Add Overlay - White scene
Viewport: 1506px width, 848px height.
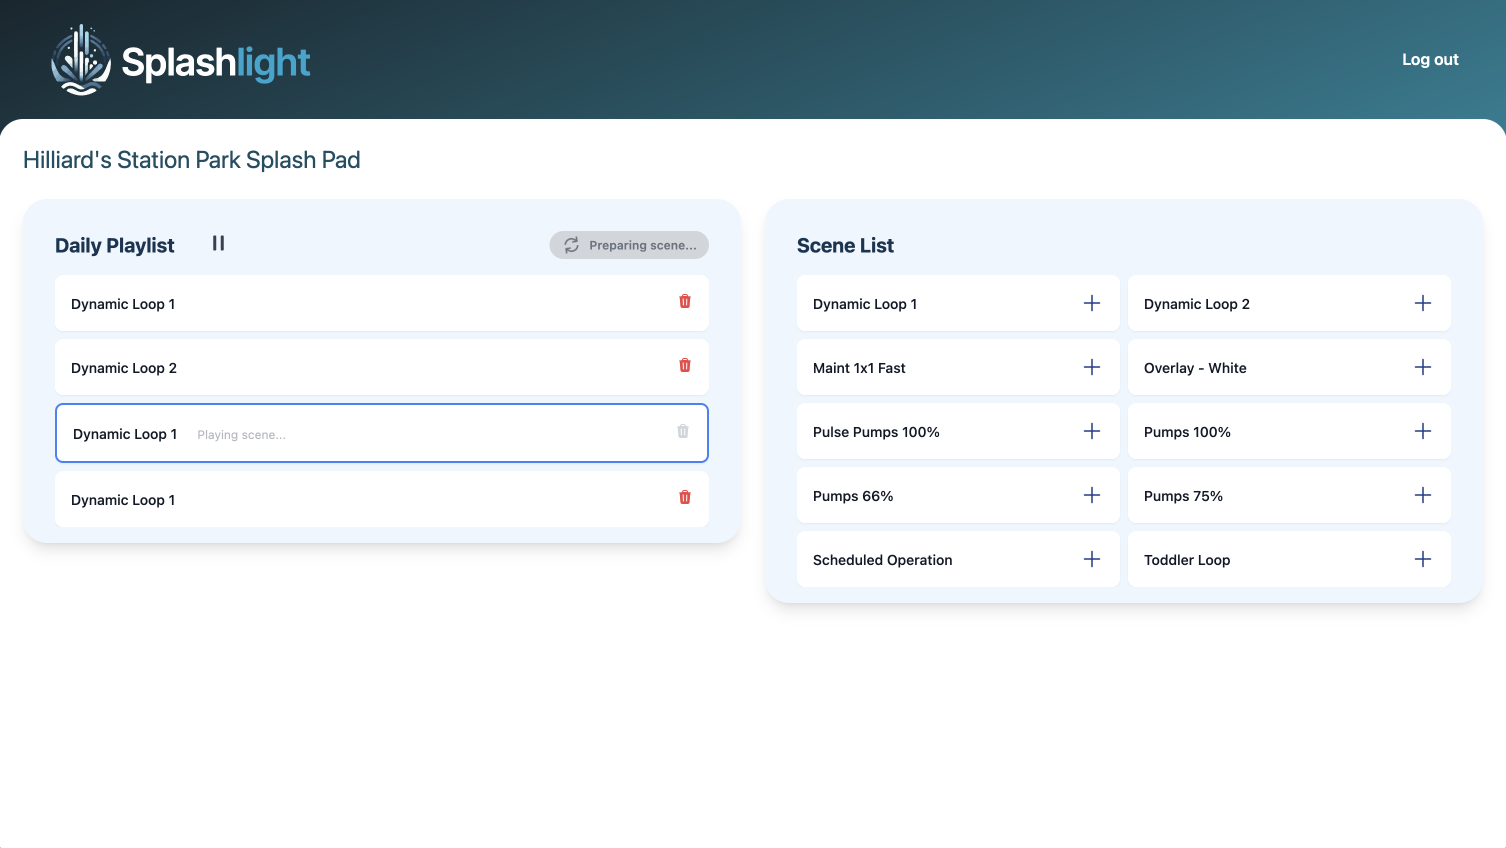(x=1422, y=367)
